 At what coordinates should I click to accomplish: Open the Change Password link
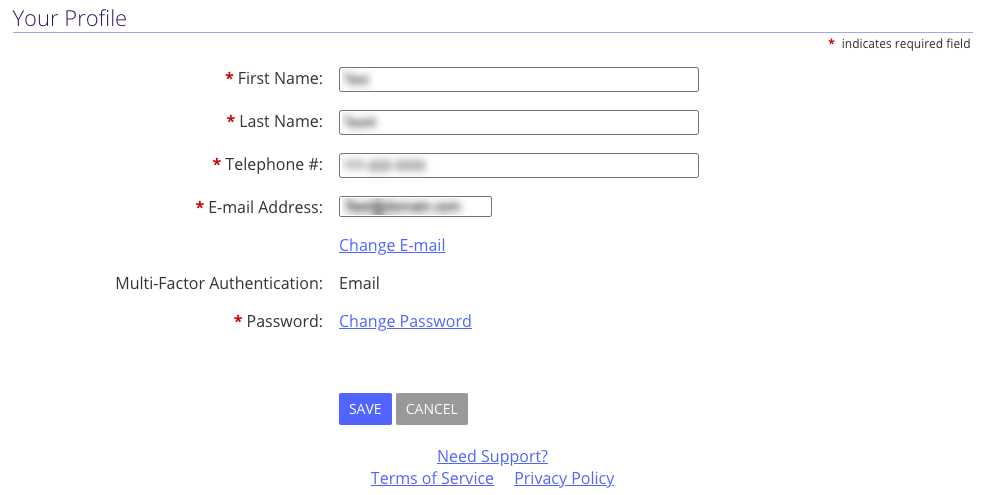click(x=405, y=321)
